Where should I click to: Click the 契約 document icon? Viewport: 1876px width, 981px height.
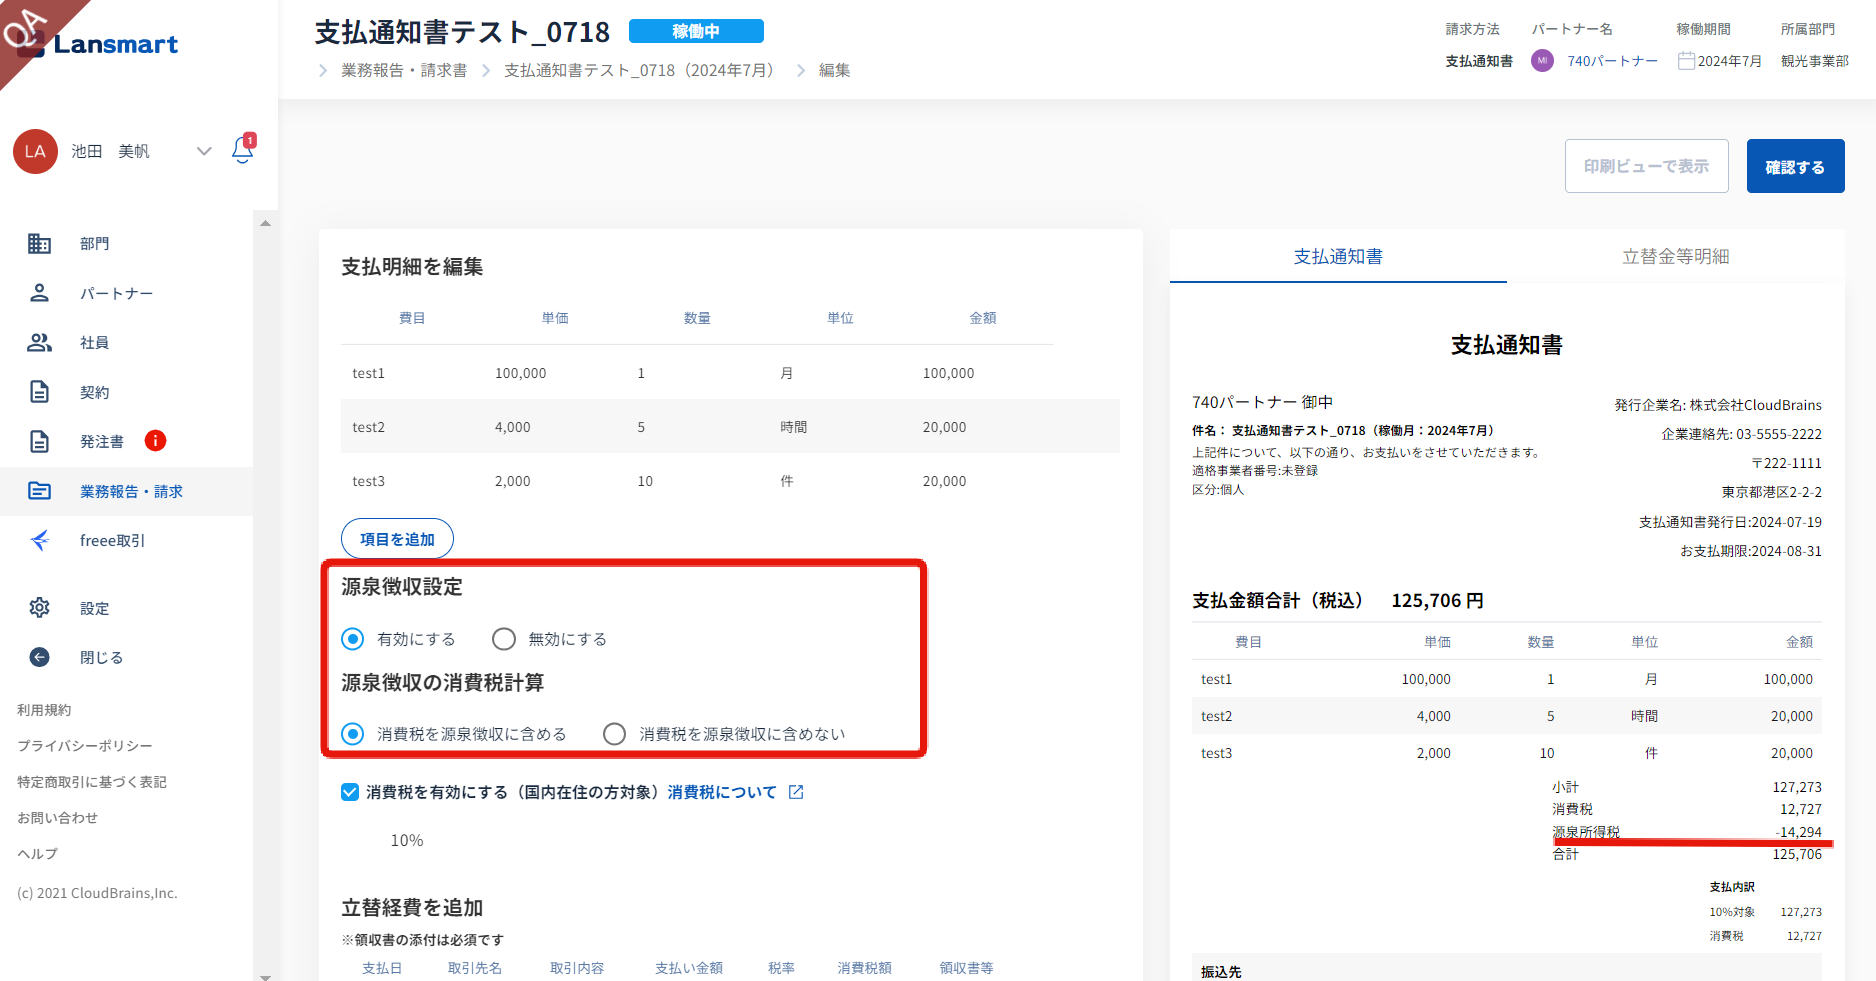pyautogui.click(x=39, y=392)
